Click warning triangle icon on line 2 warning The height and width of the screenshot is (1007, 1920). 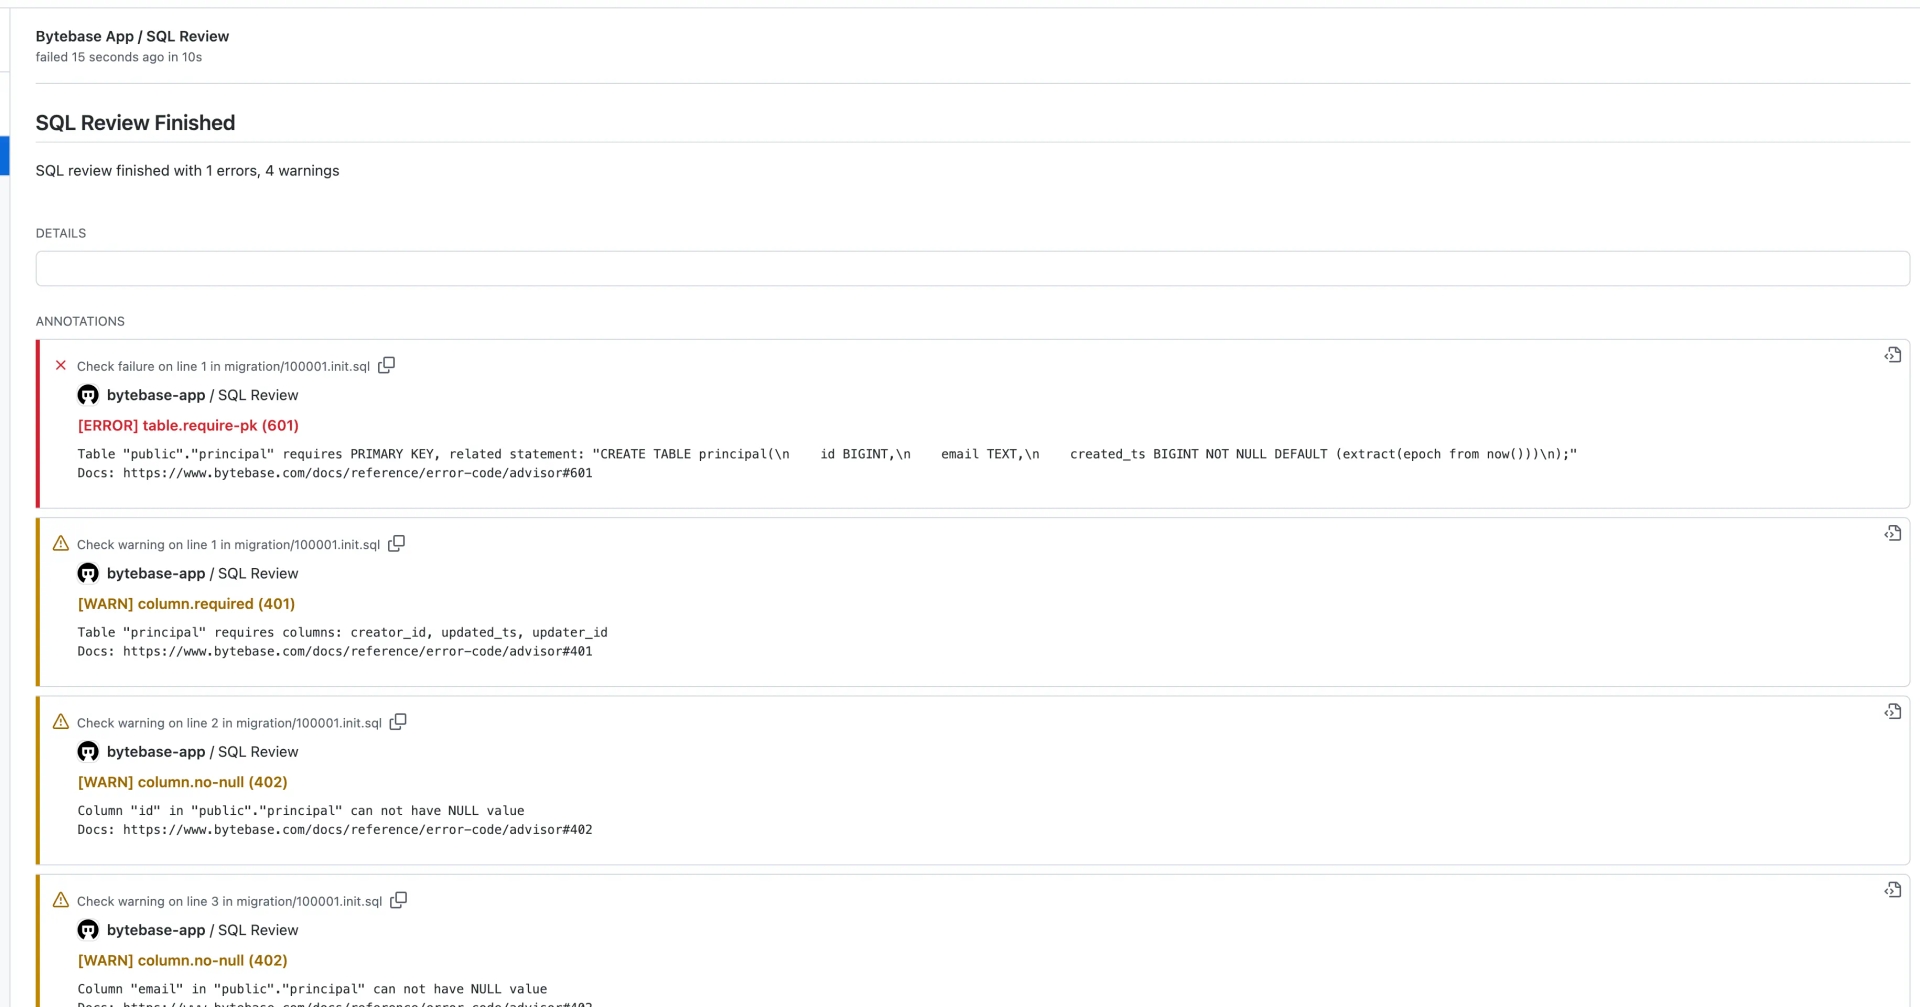click(61, 722)
